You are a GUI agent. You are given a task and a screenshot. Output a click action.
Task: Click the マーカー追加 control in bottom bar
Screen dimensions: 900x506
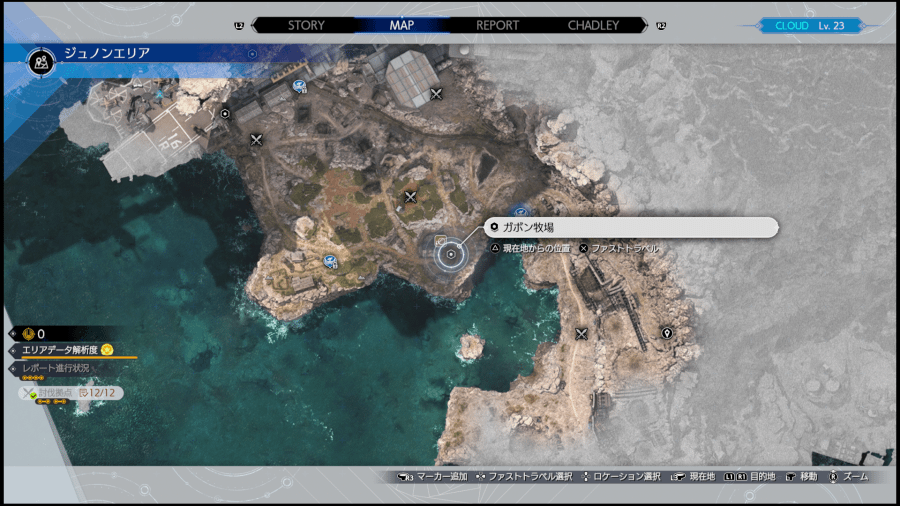coord(432,477)
